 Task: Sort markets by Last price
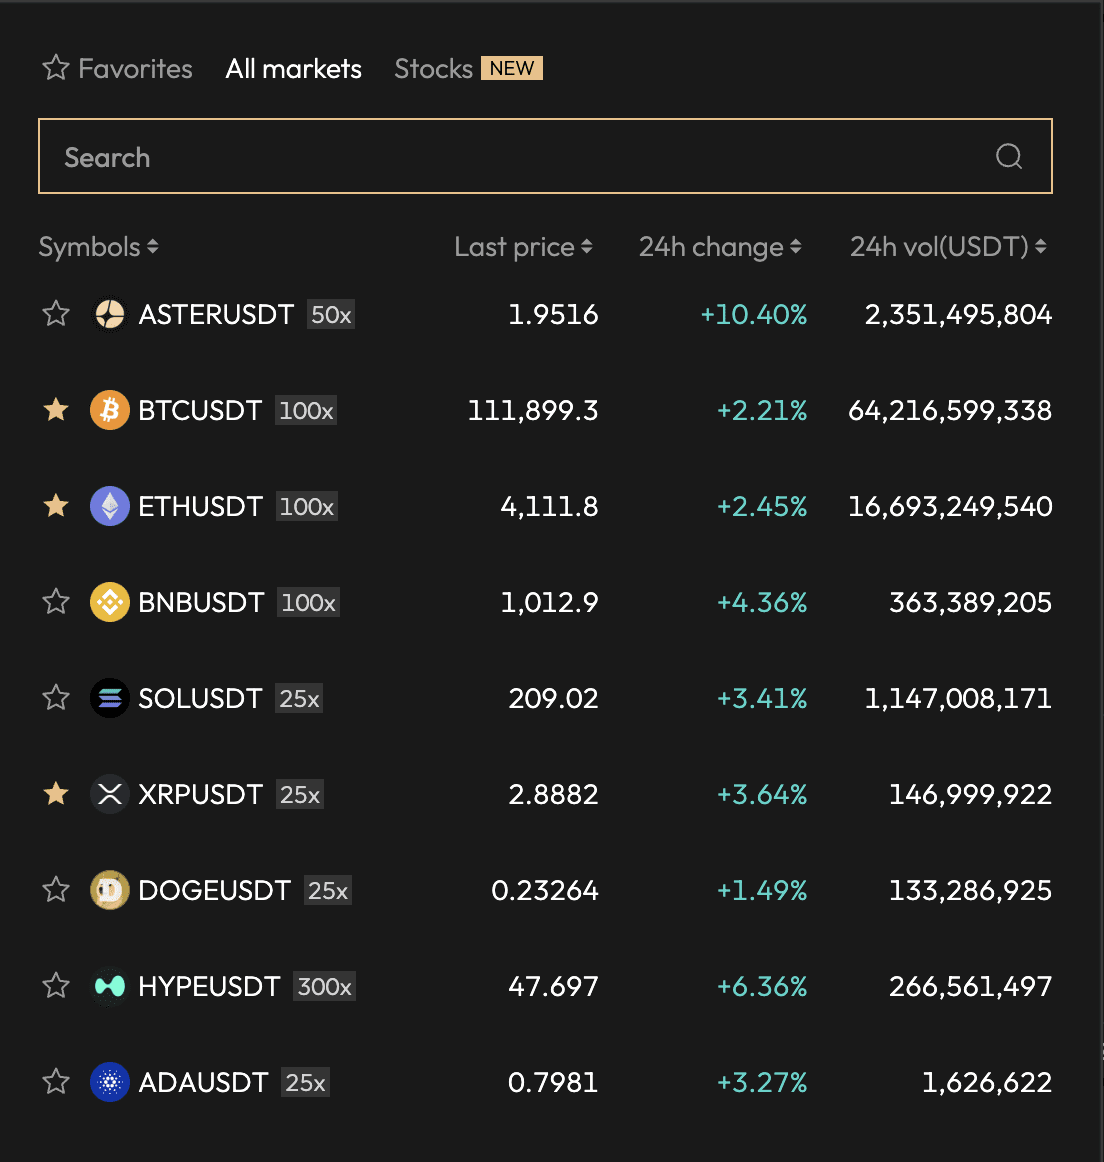(x=523, y=247)
